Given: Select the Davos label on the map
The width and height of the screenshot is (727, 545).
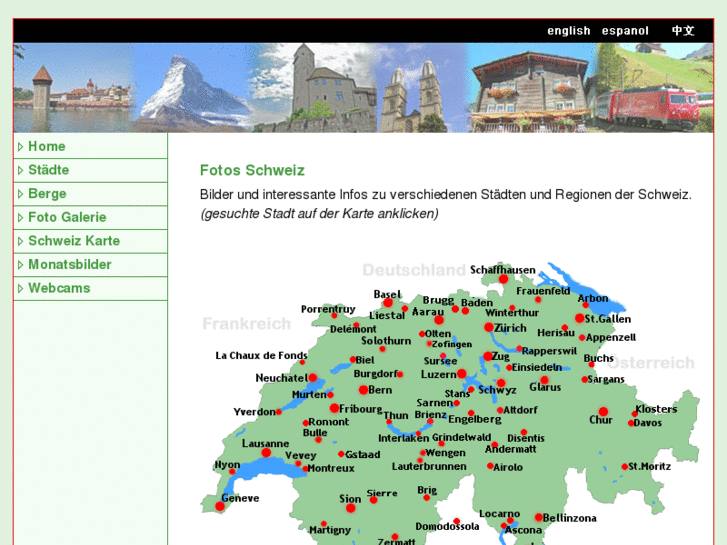Looking at the screenshot, I should [648, 423].
